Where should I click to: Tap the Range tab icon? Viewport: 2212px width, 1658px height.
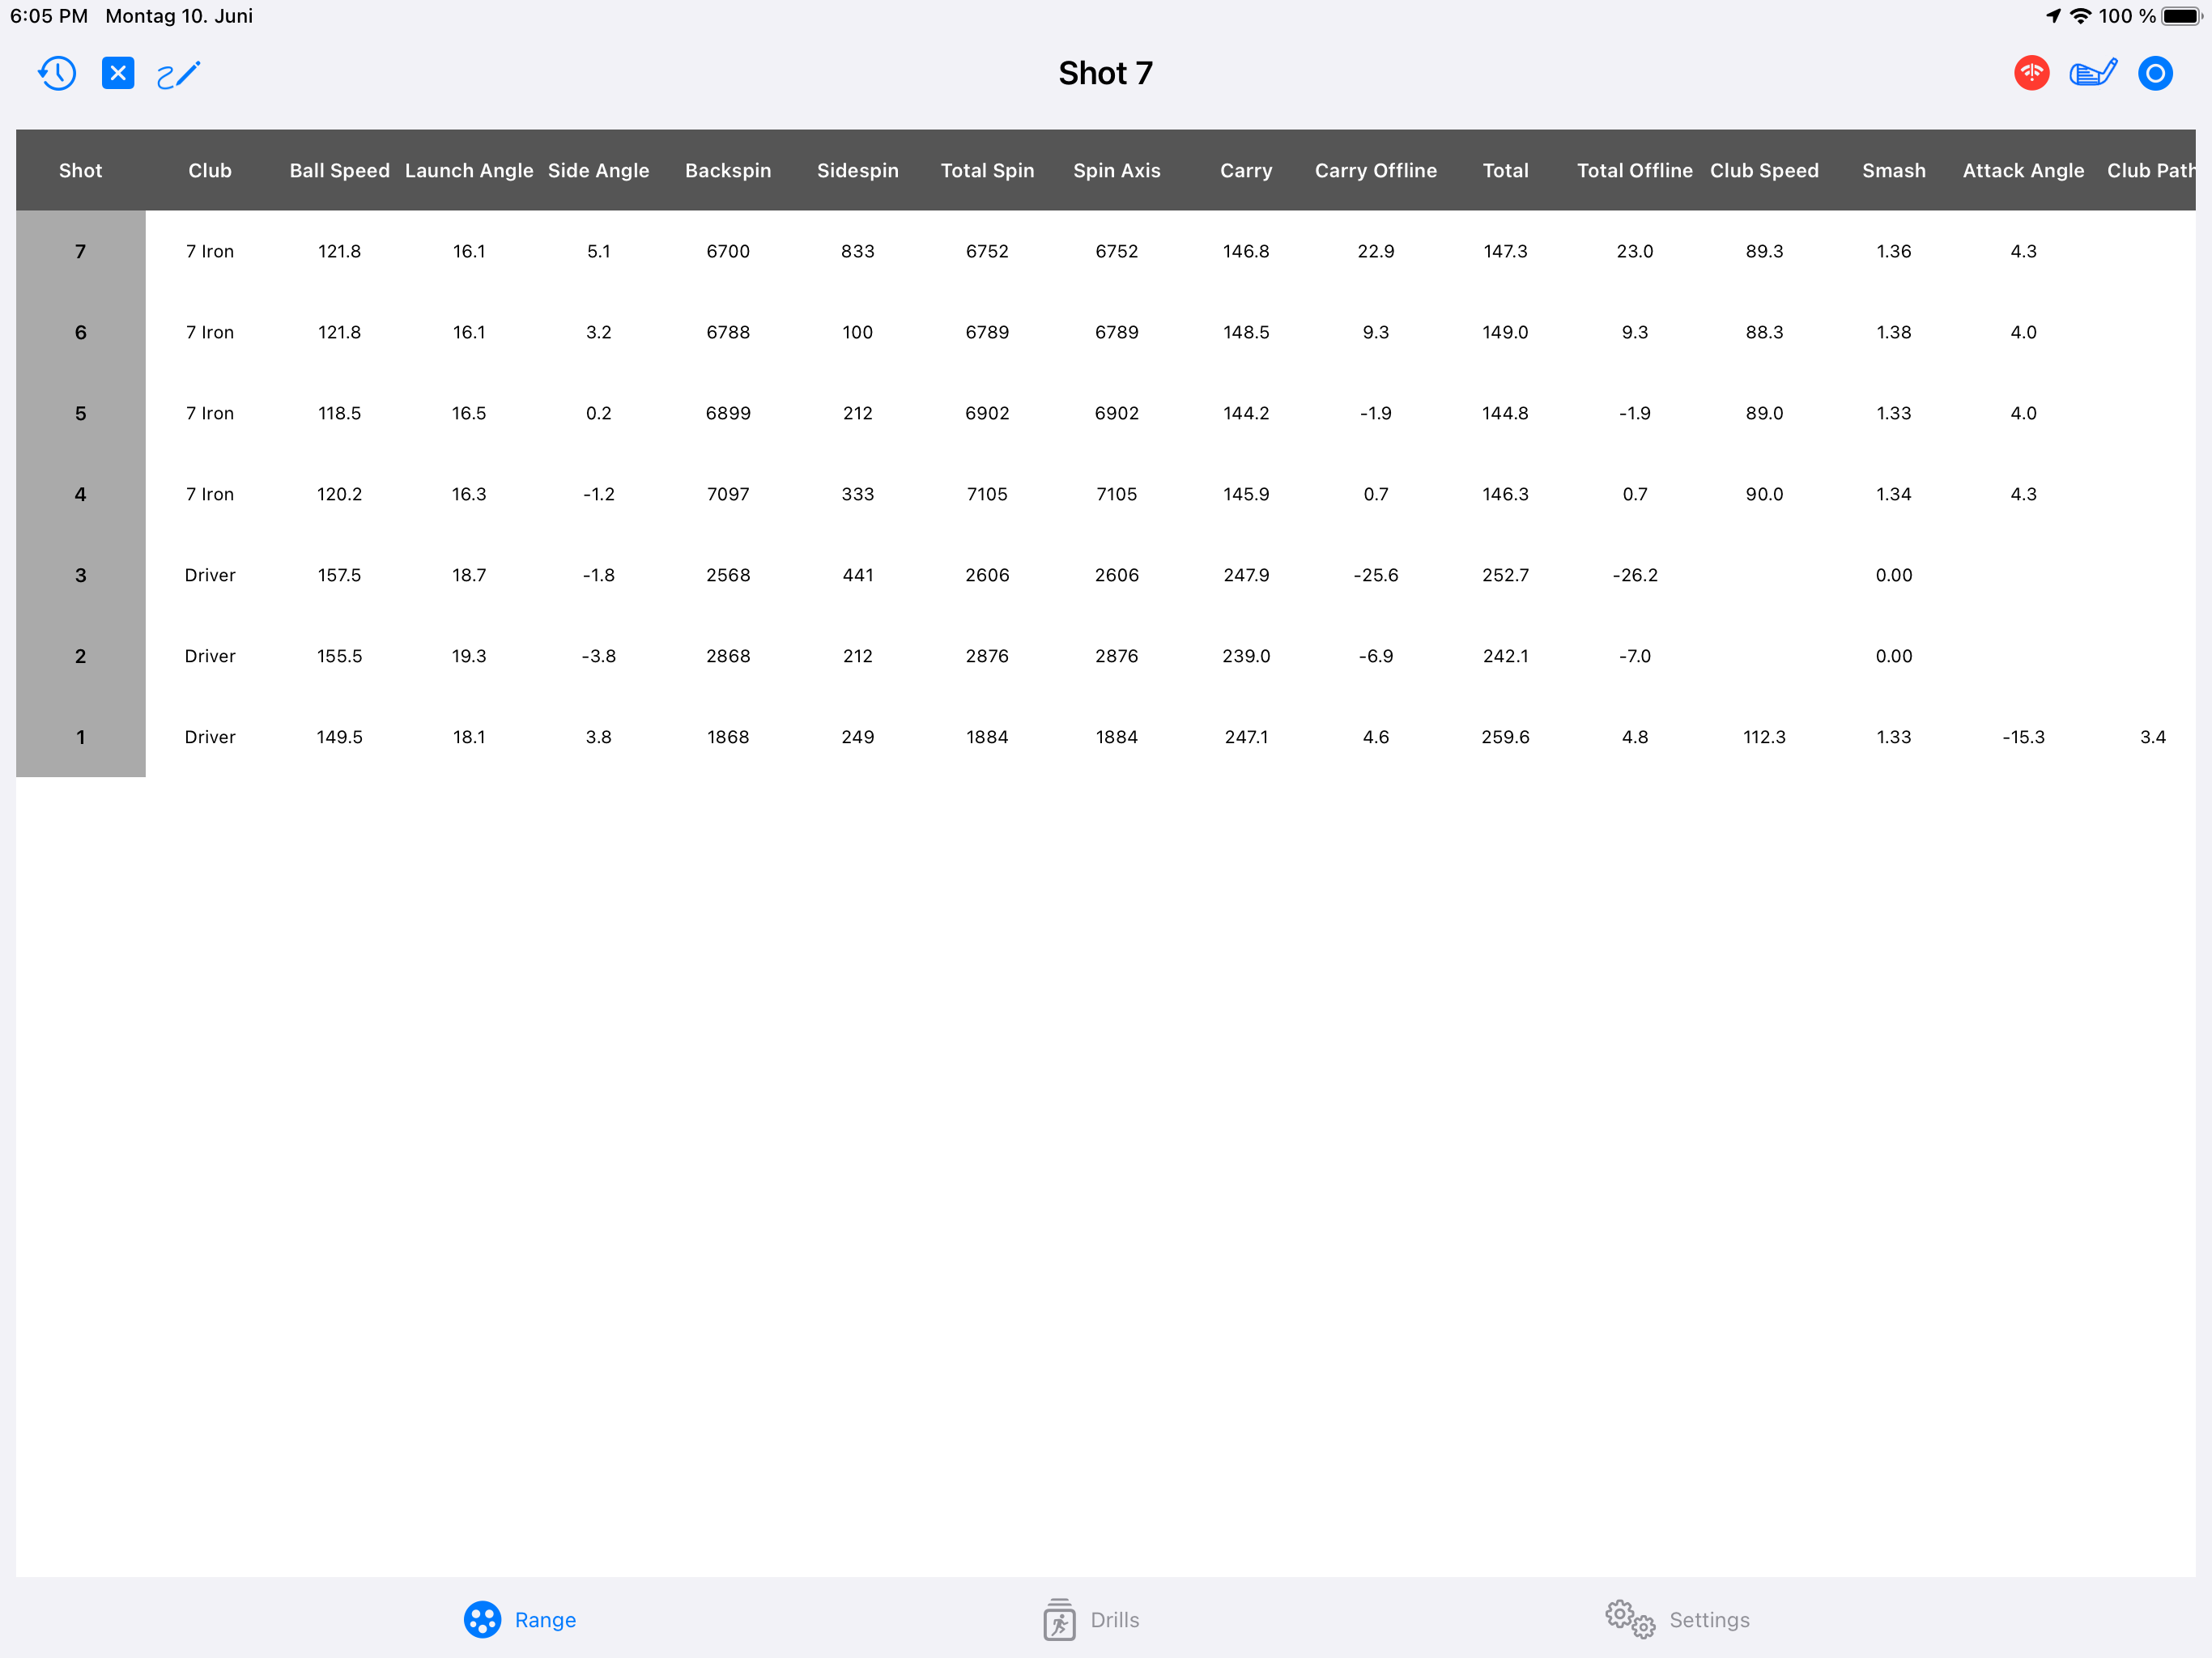[482, 1619]
